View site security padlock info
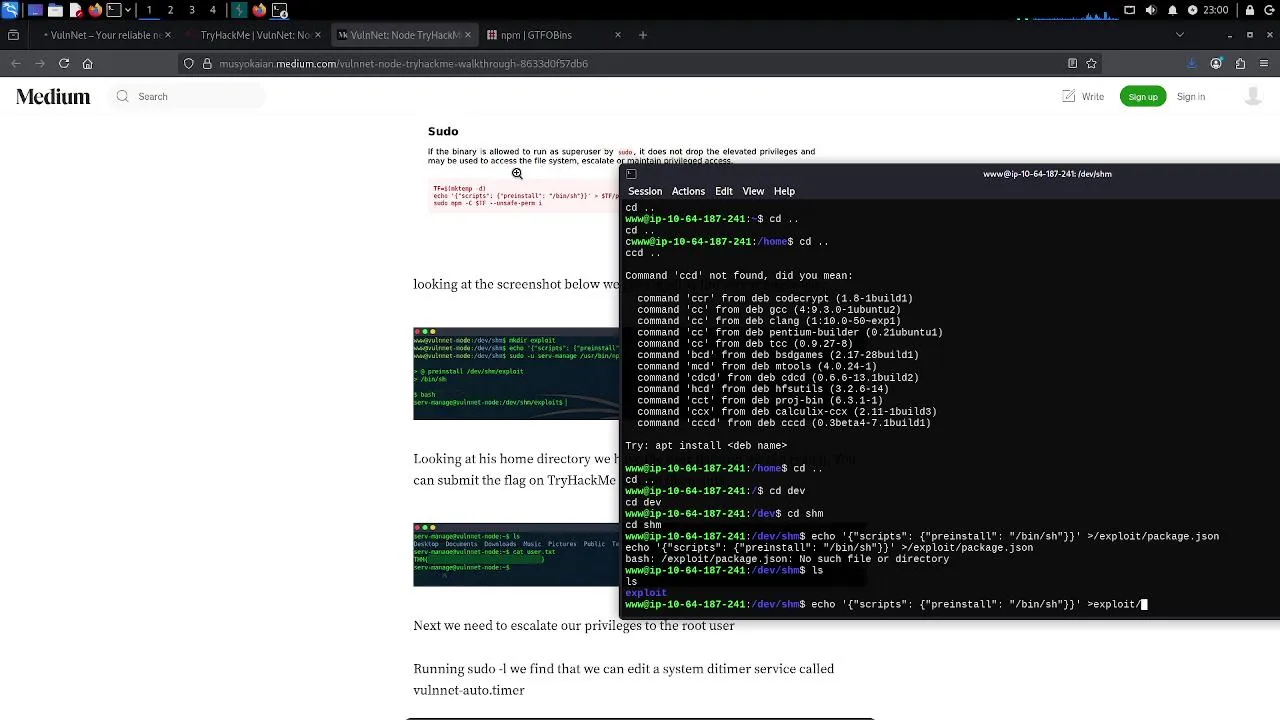Viewport: 1280px width, 720px height. tap(207, 63)
